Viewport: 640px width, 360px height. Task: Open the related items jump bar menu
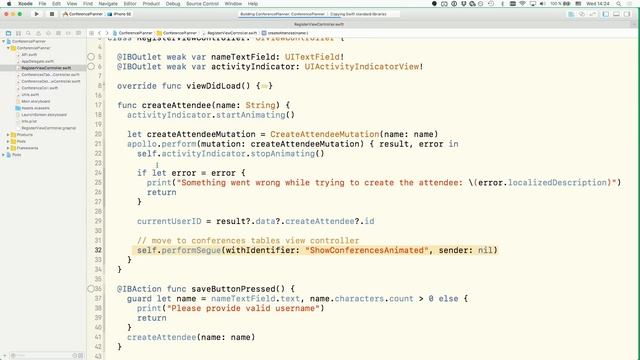pos(91,33)
